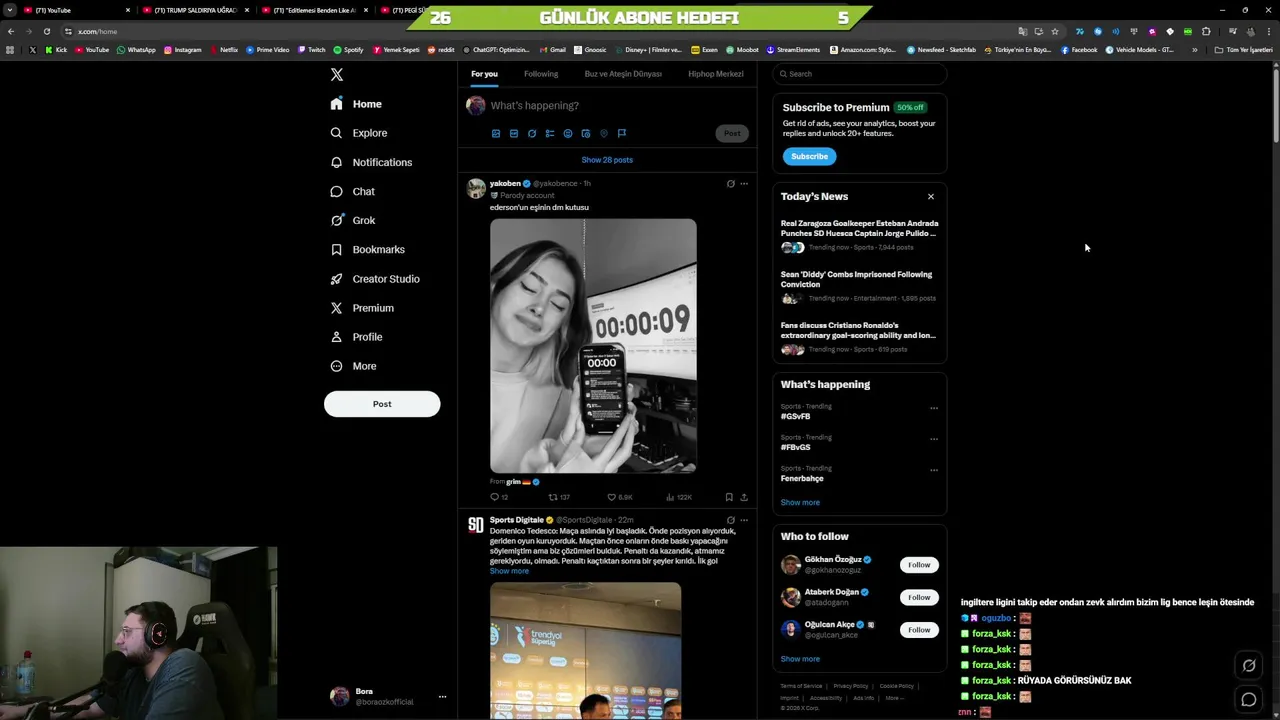Viewport: 1280px width, 720px height.
Task: Click Grok icon on yakoben post
Action: click(x=731, y=184)
